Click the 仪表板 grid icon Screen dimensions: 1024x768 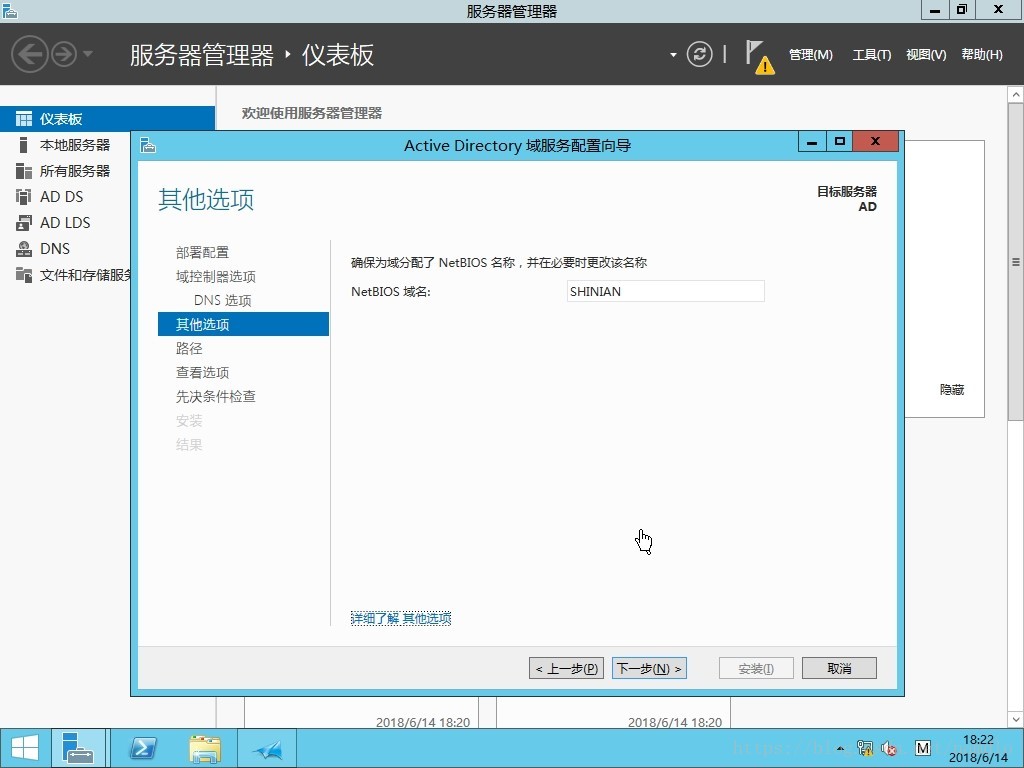[x=24, y=119]
